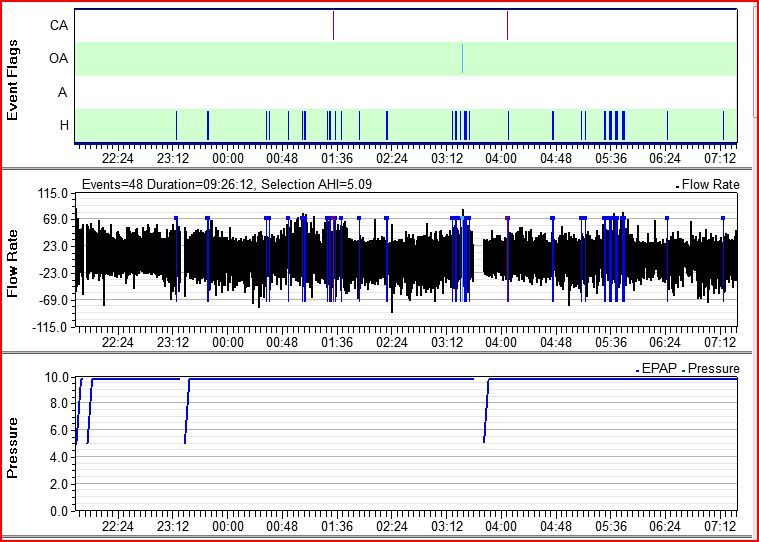The width and height of the screenshot is (759, 542).
Task: Click the H row label
Action: pyautogui.click(x=62, y=125)
